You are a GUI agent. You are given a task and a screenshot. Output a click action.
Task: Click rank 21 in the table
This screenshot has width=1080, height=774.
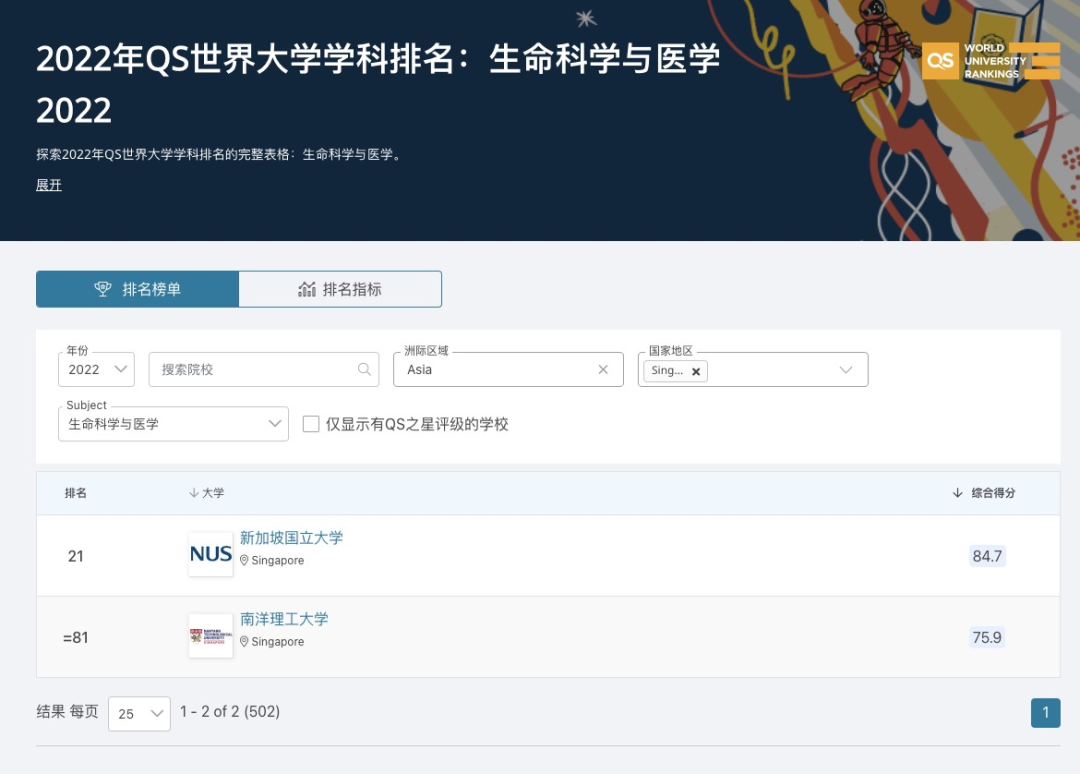76,556
